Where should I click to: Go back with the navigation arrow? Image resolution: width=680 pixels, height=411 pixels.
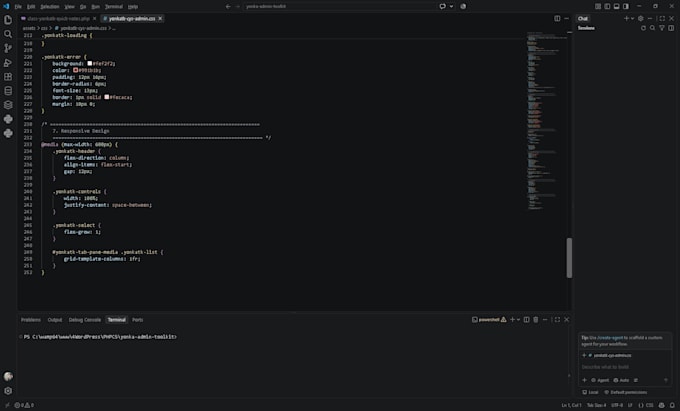[x=228, y=7]
